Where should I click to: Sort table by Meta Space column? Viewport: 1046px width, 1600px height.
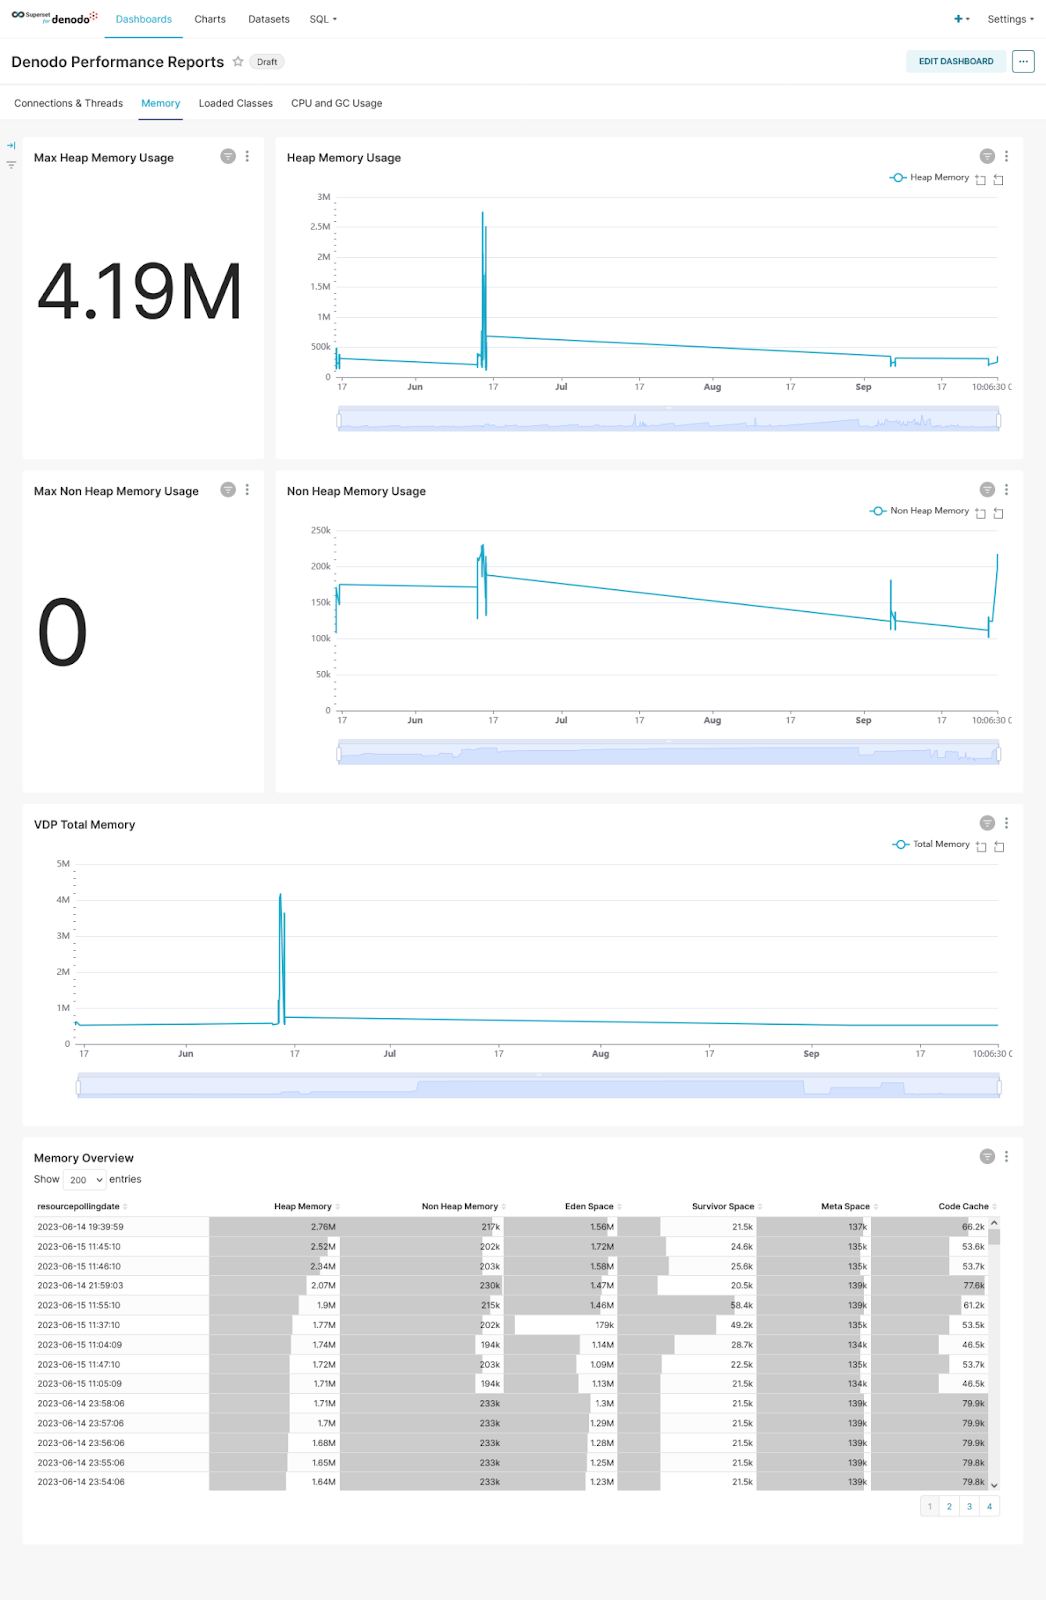pyautogui.click(x=849, y=1207)
